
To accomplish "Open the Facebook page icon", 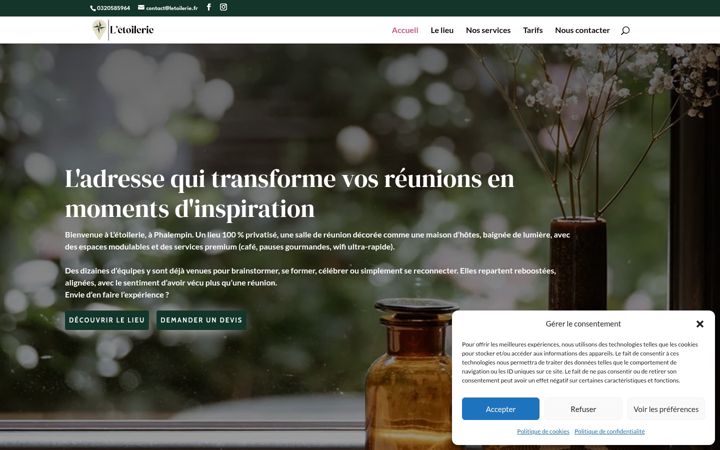I will 209,7.
